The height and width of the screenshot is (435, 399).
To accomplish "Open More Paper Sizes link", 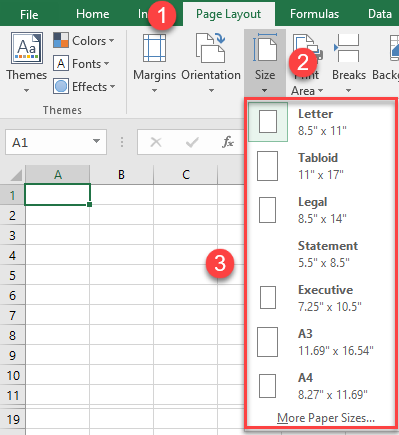I will tap(326, 418).
